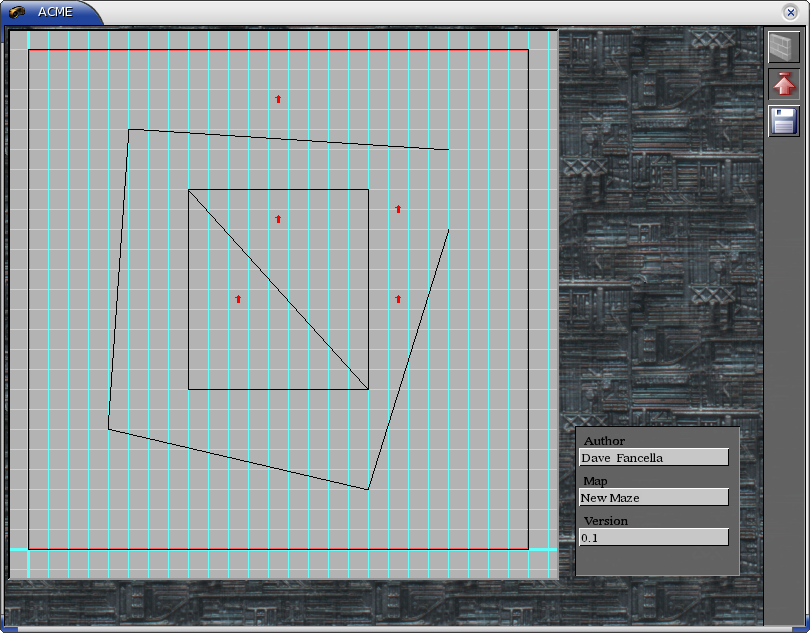
Task: Pick the lower red arrow right of inner square
Action: click(x=398, y=299)
